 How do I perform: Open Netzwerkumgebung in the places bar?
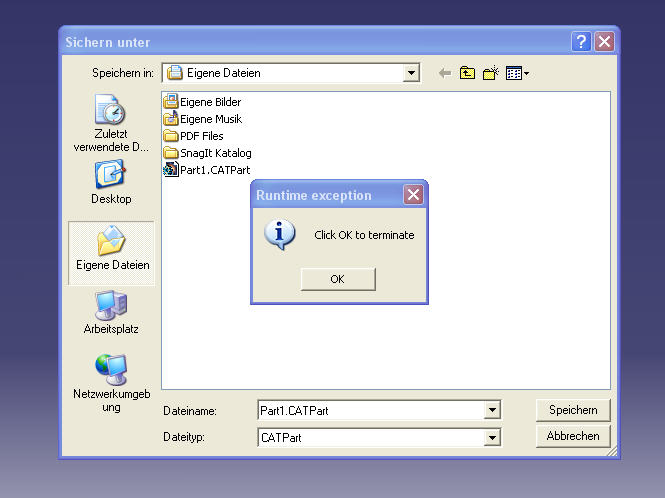111,383
